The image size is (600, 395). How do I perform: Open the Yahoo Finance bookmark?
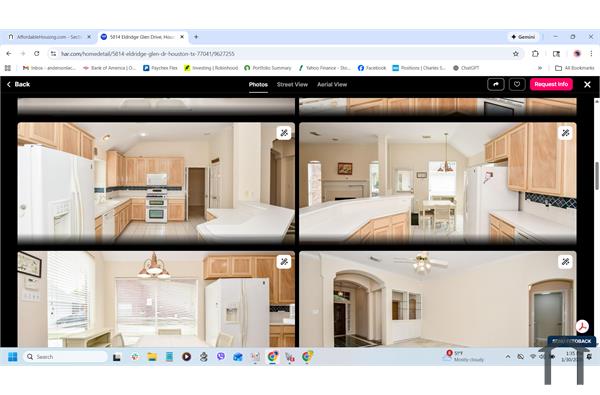[x=324, y=68]
